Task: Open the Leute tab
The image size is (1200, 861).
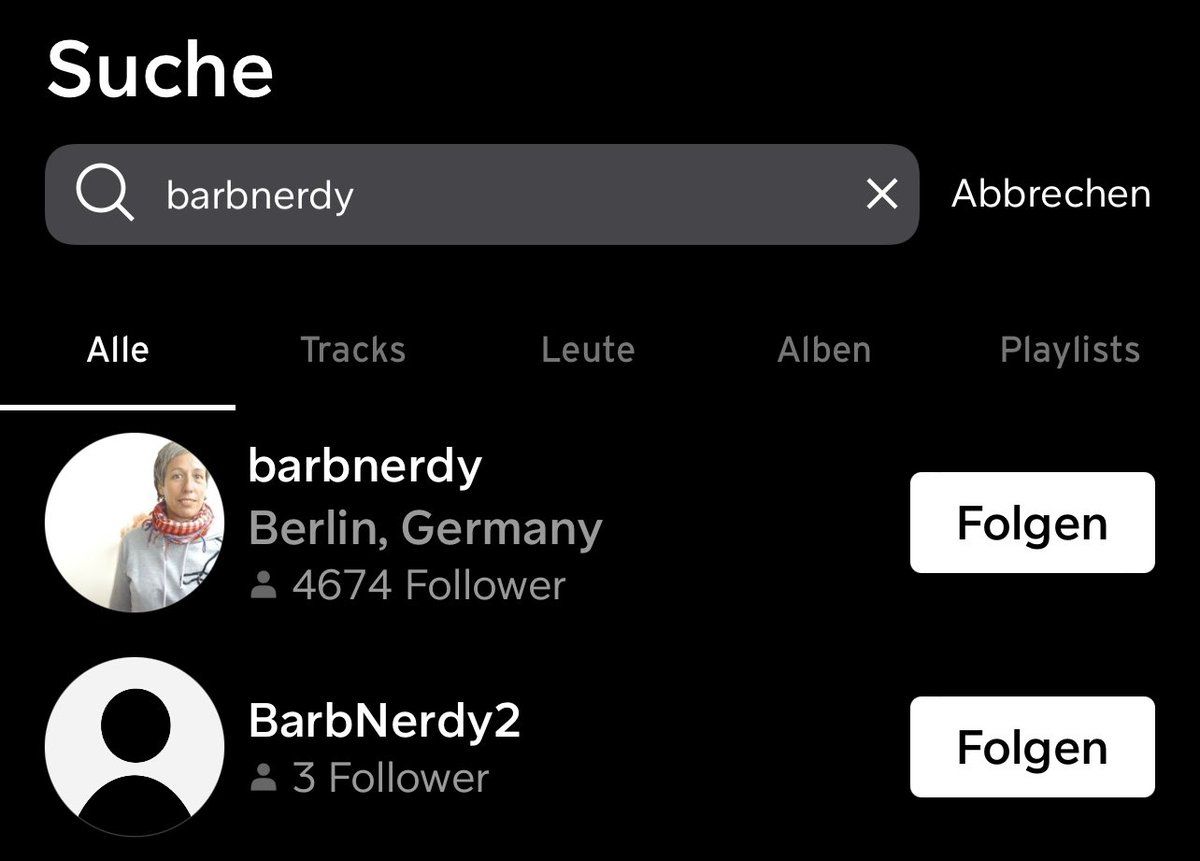Action: (x=588, y=351)
